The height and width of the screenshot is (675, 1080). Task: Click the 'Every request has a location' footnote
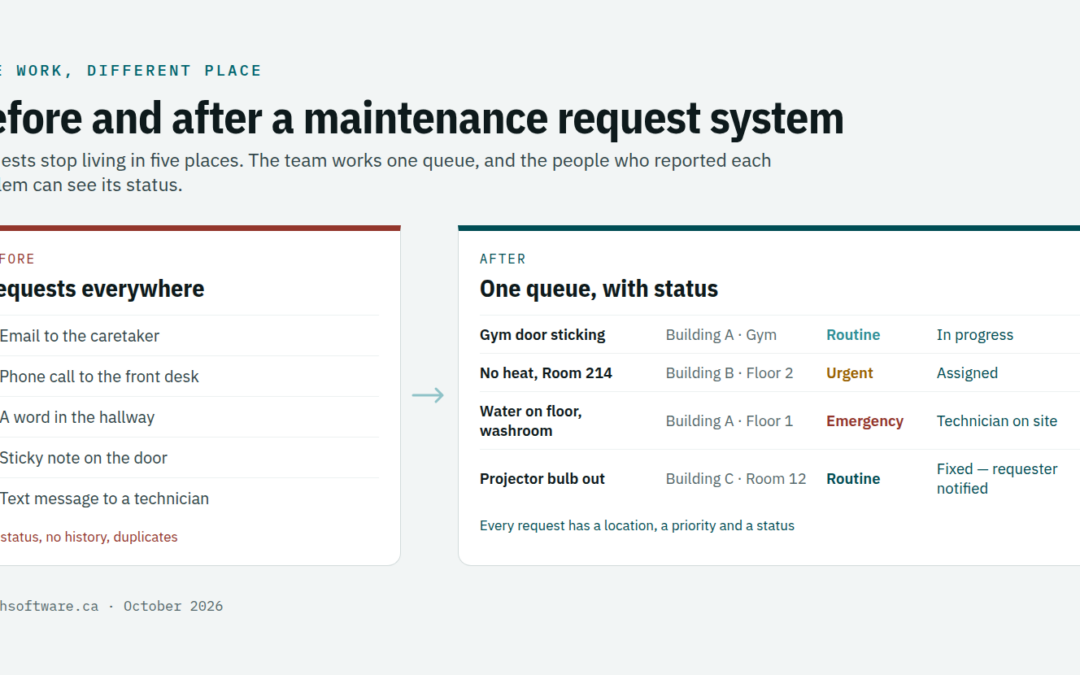(636, 526)
